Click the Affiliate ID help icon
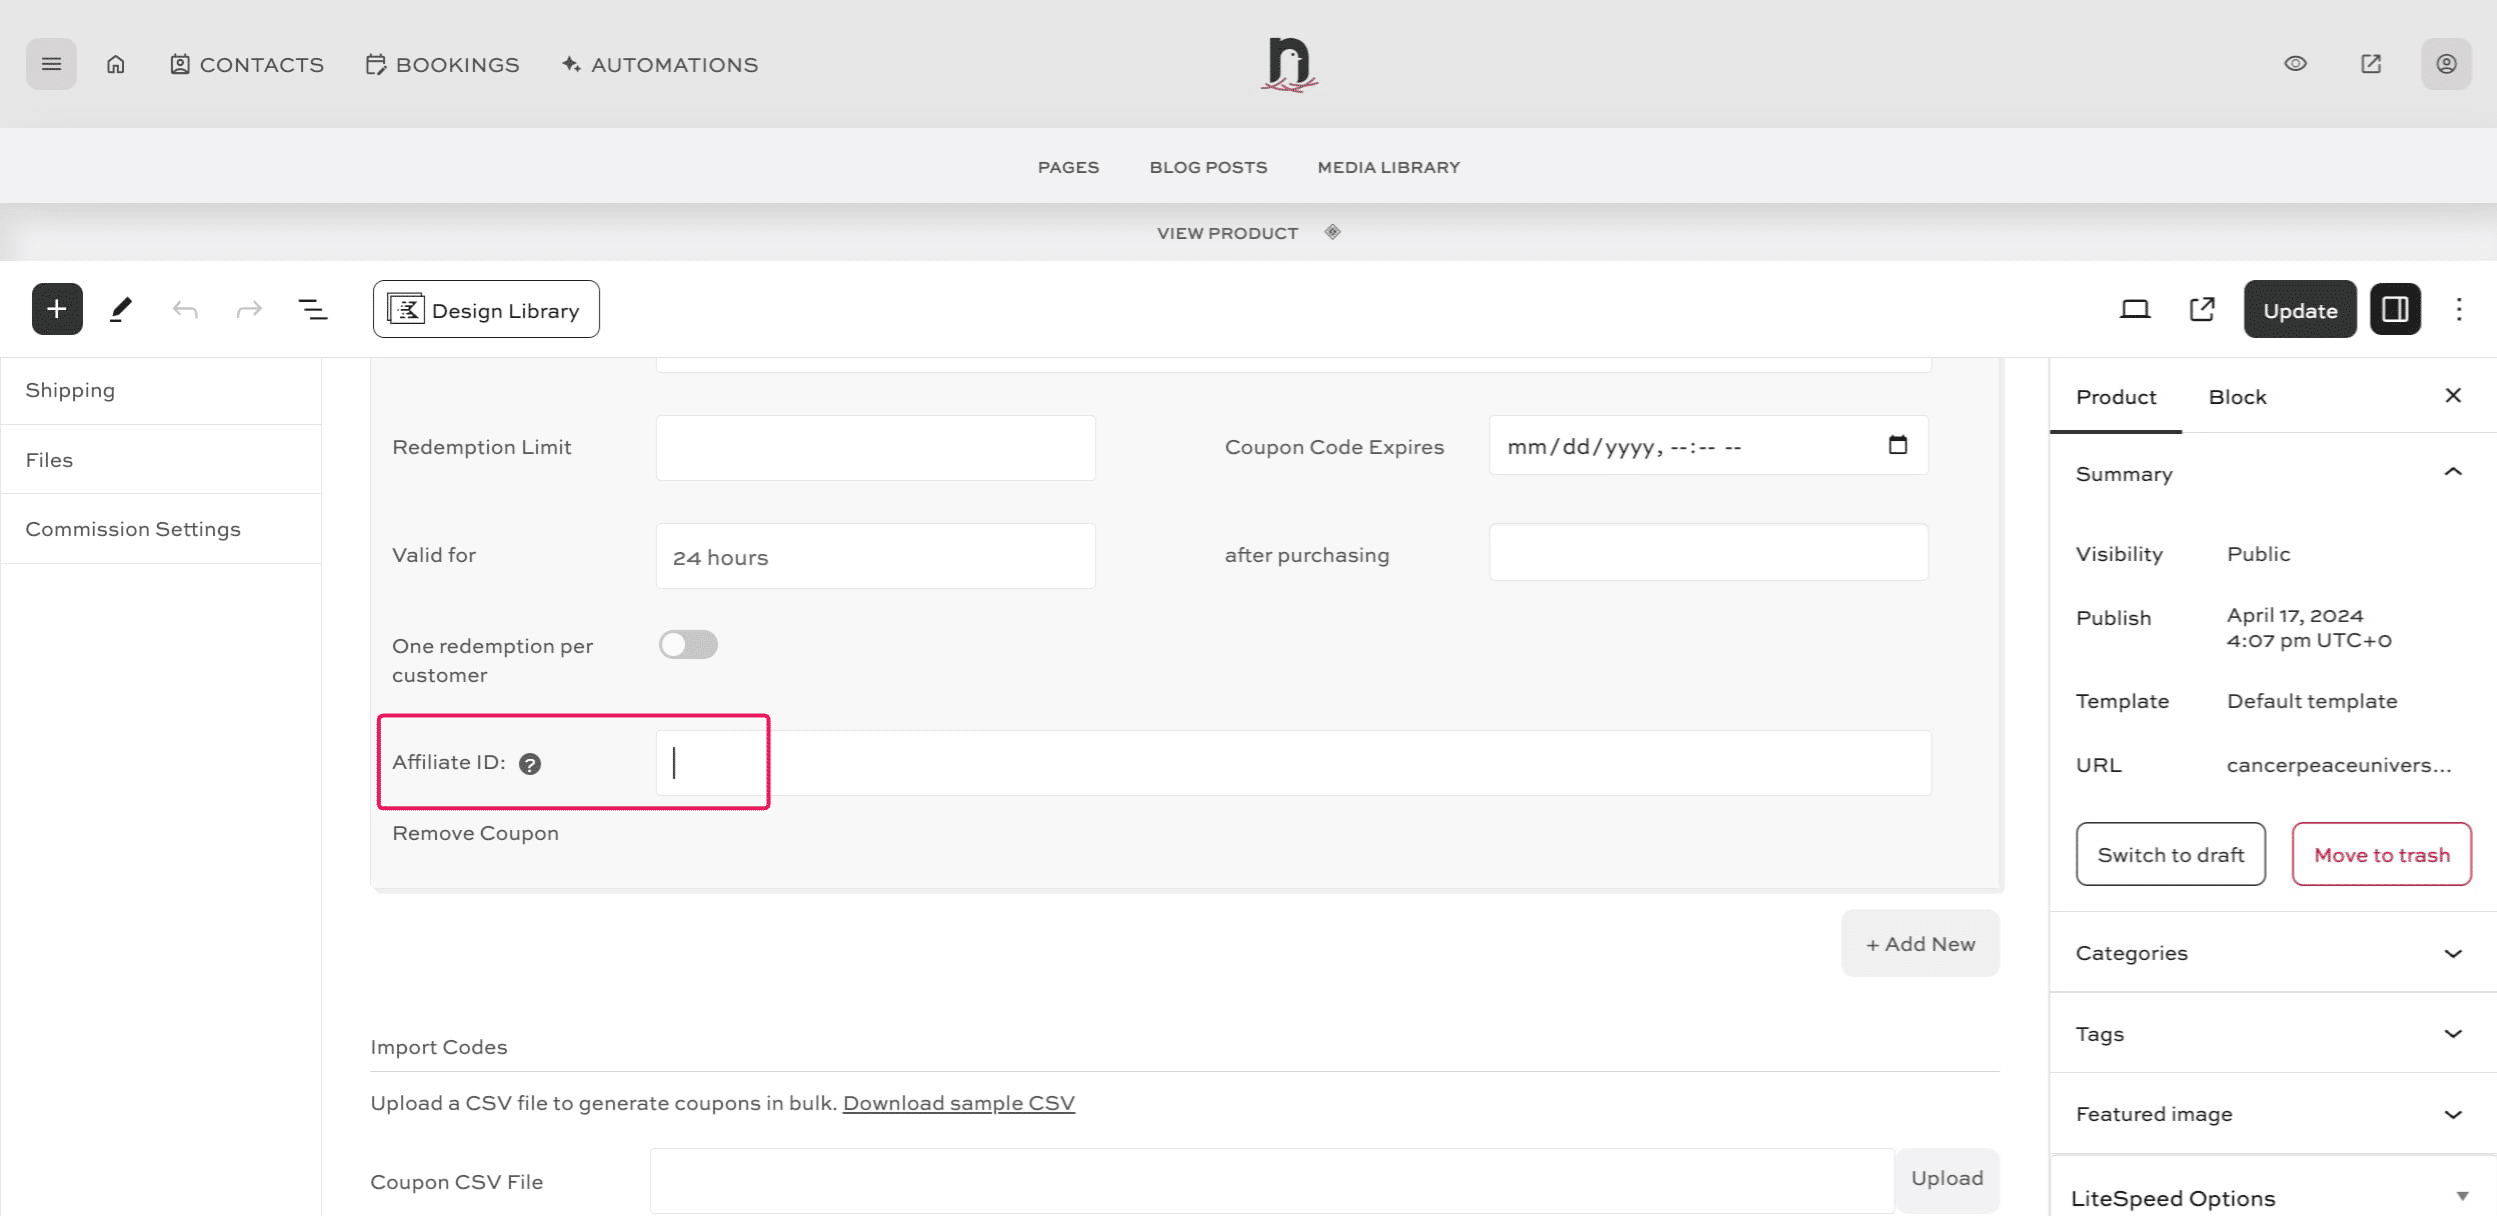The image size is (2497, 1216). point(531,763)
